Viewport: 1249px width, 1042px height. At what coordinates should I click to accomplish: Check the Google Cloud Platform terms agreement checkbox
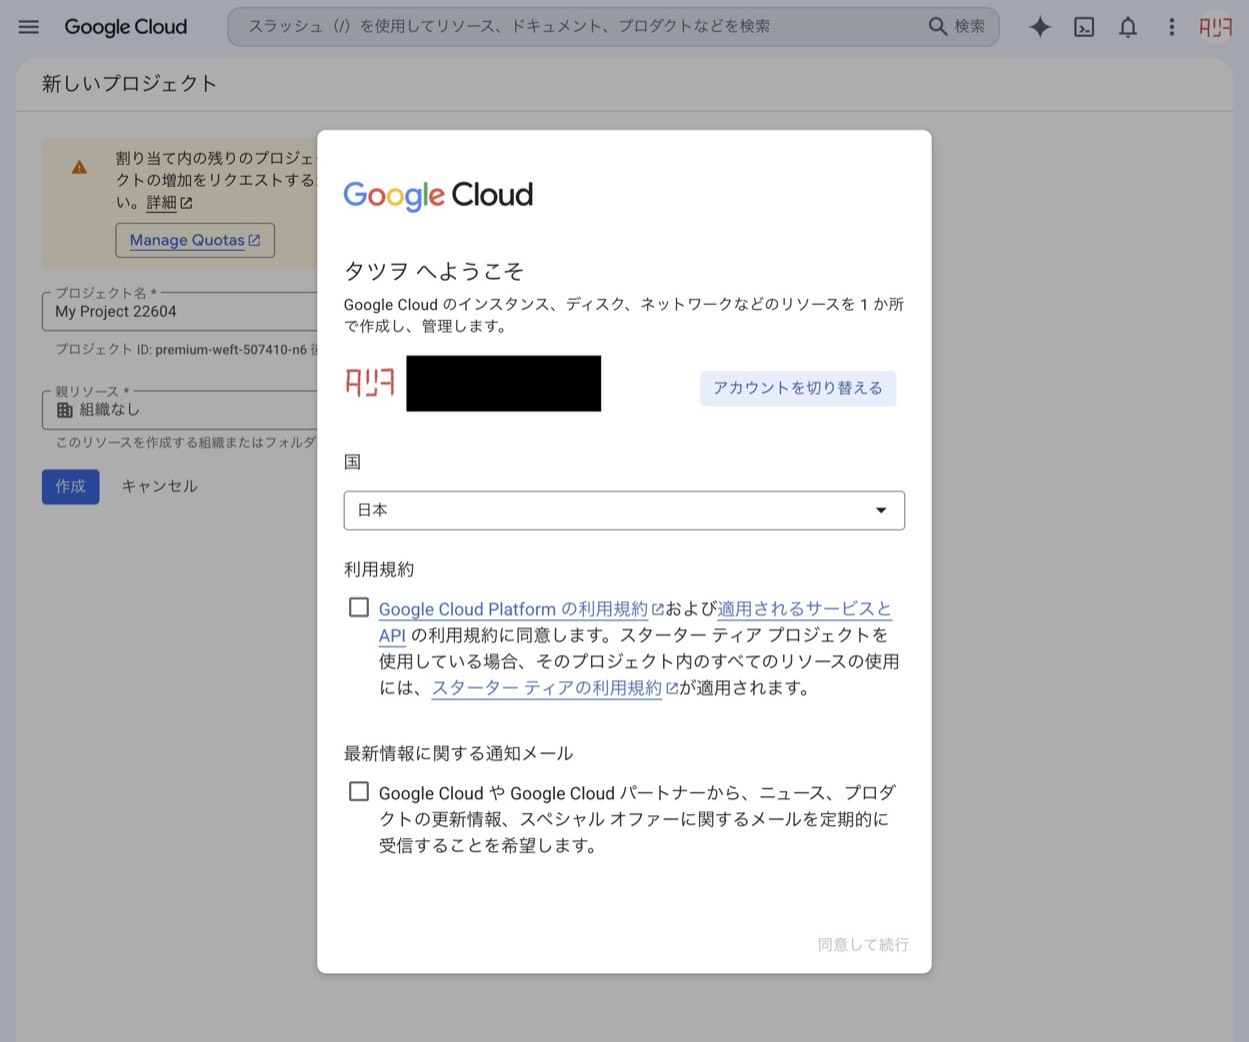(x=359, y=607)
